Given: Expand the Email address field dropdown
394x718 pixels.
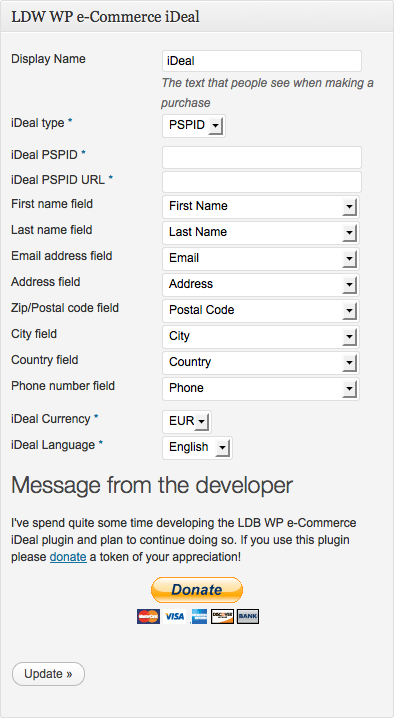Looking at the screenshot, I should click(x=261, y=259).
